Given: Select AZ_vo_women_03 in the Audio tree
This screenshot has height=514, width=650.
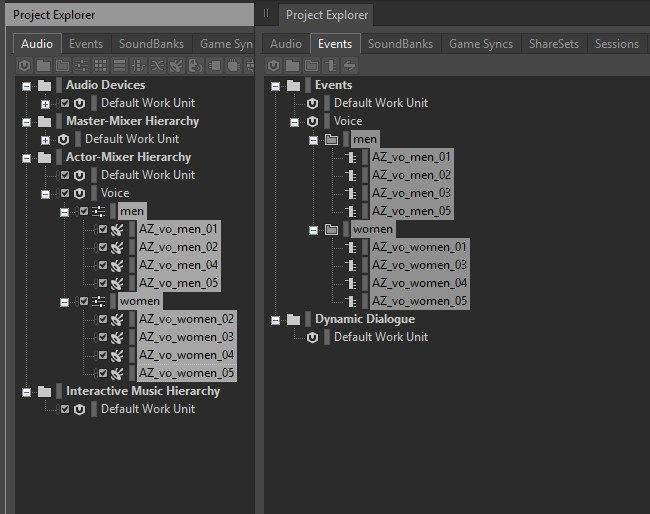Looking at the screenshot, I should pyautogui.click(x=187, y=337).
